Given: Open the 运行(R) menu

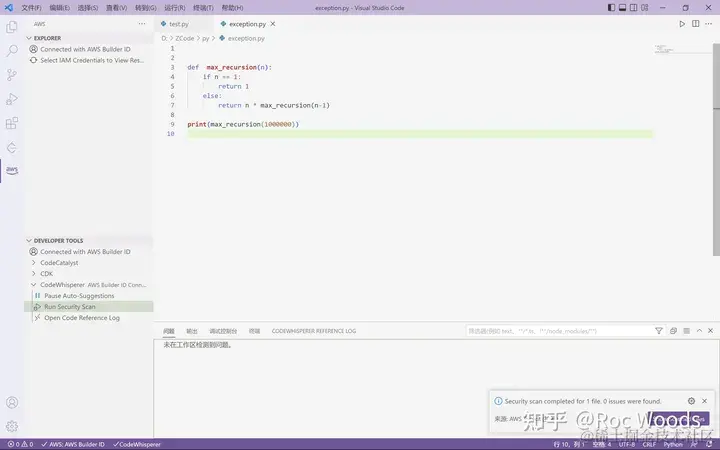Looking at the screenshot, I should 174,8.
